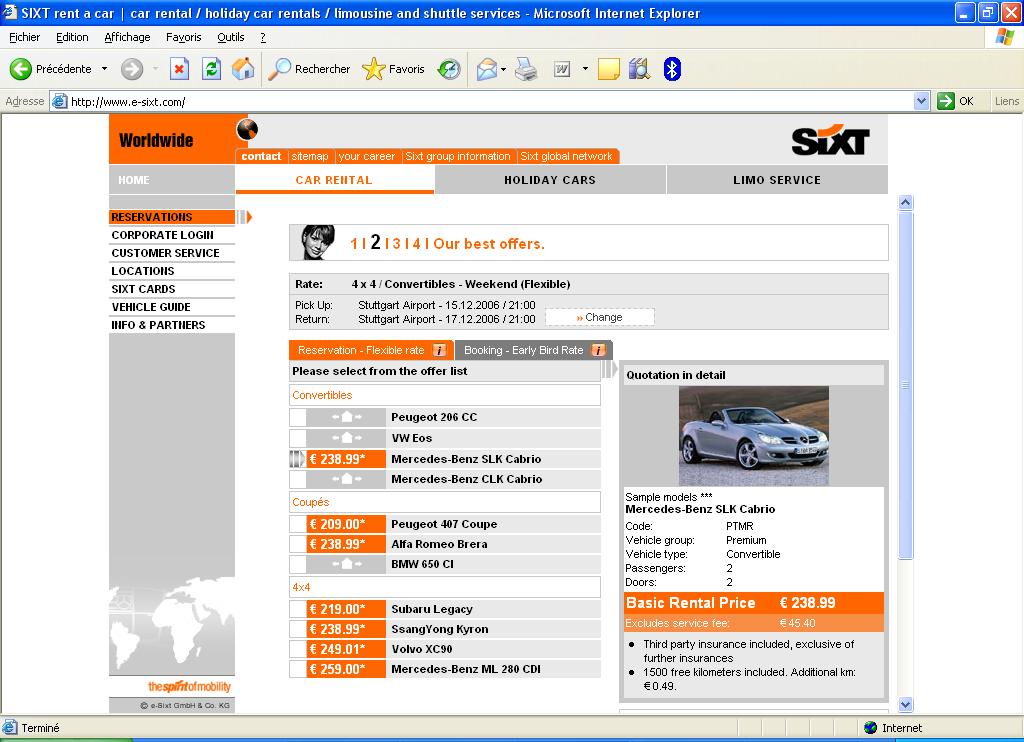This screenshot has height=742, width=1024.
Task: Click info icon on Early Bird Rate tab
Action: (598, 350)
